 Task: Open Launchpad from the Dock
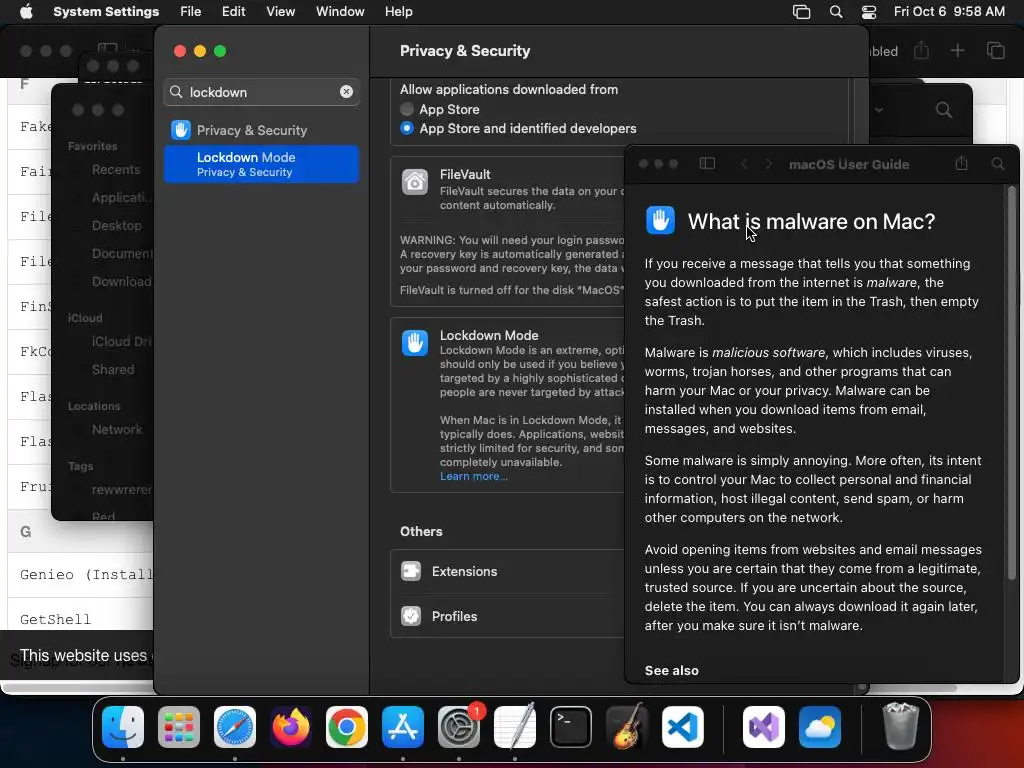pos(179,727)
